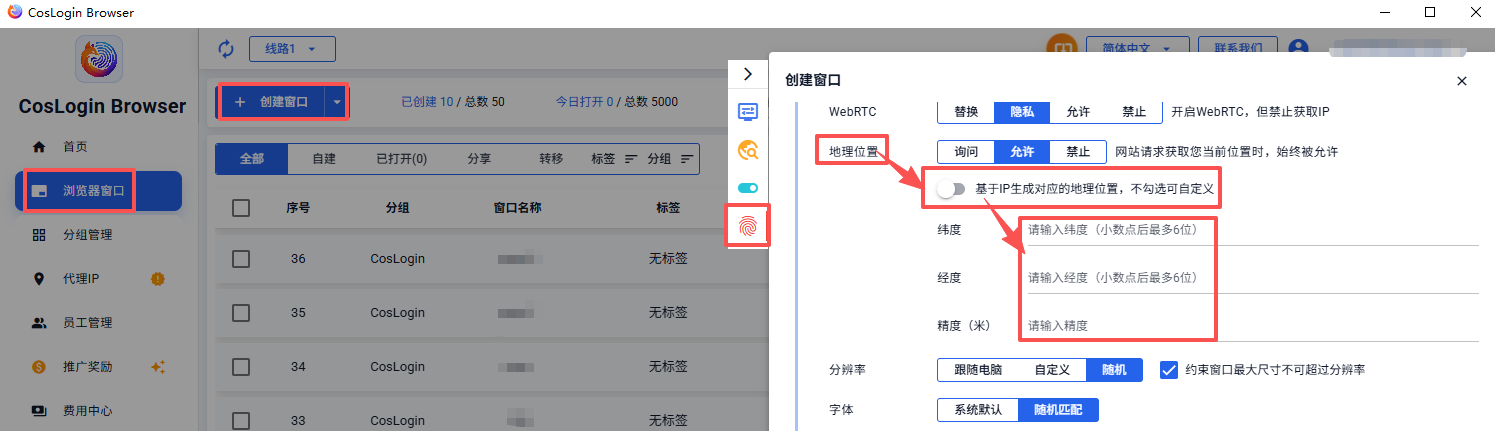Image resolution: width=1495 pixels, height=431 pixels.
Task: Click the people icon beside 员工管理
Action: pos(40,323)
